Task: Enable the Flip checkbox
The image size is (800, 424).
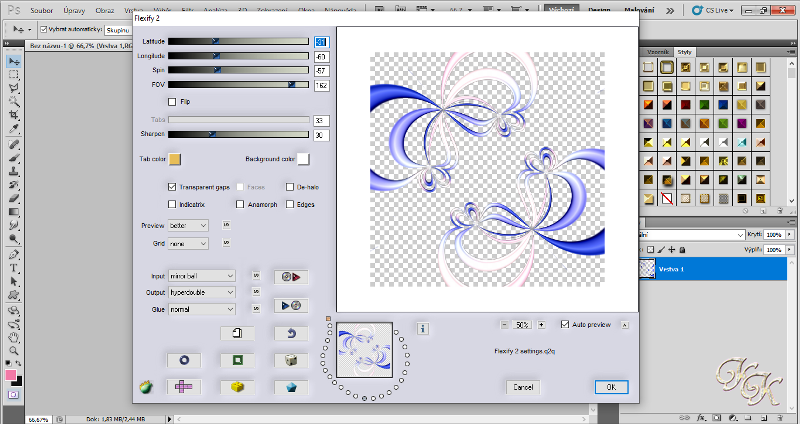Action: point(172,102)
